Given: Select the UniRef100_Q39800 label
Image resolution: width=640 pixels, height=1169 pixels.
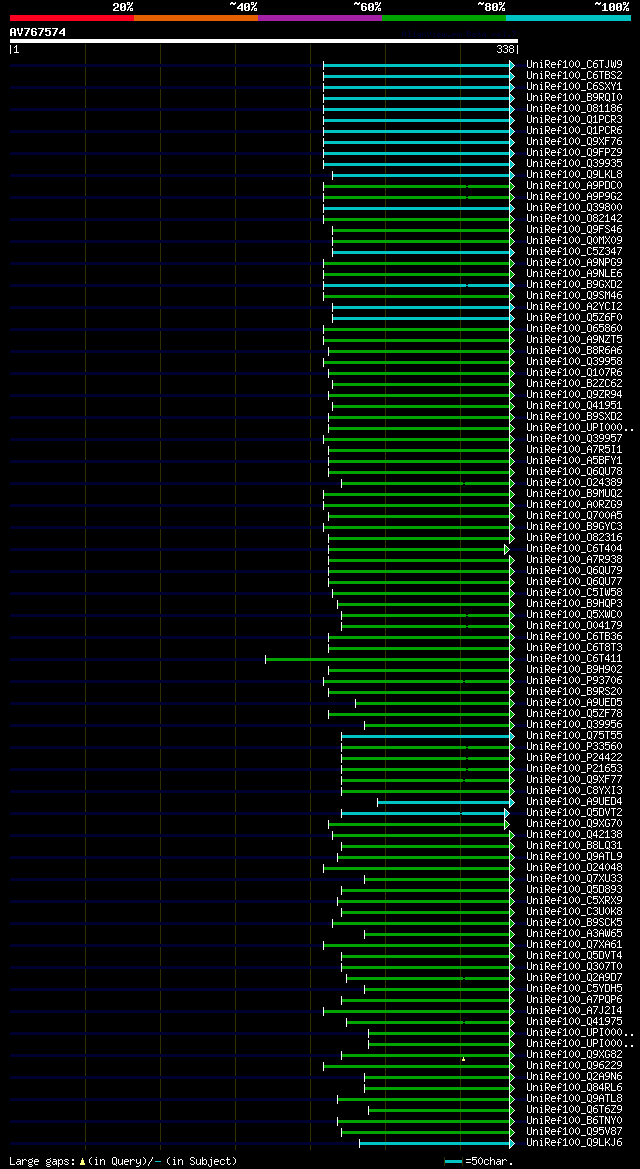Looking at the screenshot, I should 574,207.
